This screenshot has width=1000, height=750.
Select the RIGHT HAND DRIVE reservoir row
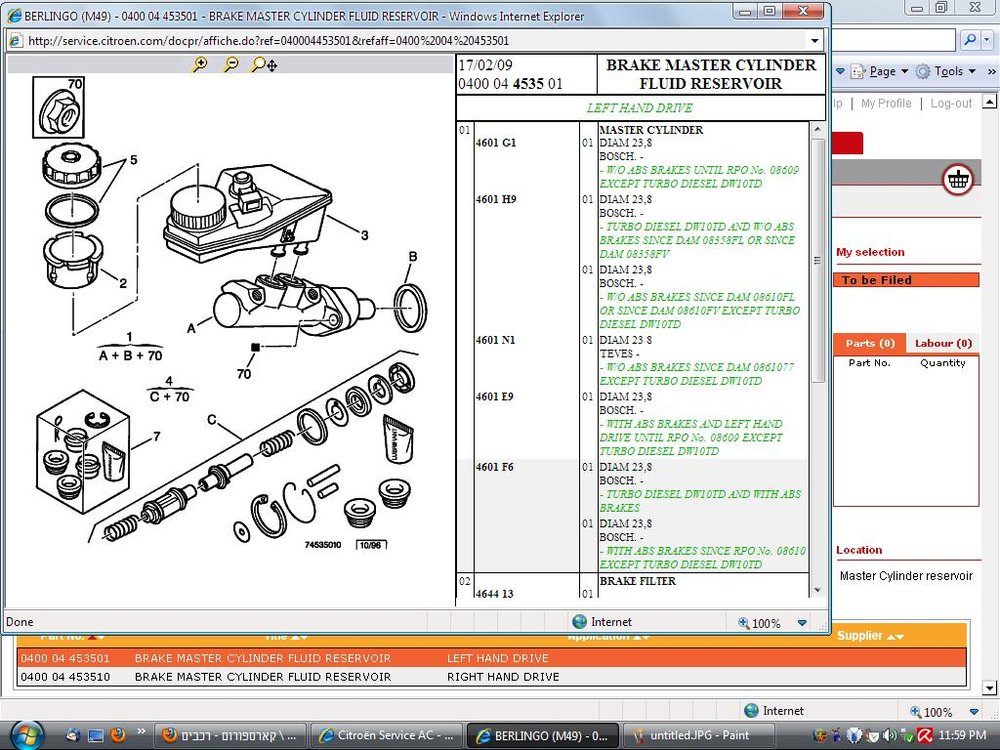[491, 677]
